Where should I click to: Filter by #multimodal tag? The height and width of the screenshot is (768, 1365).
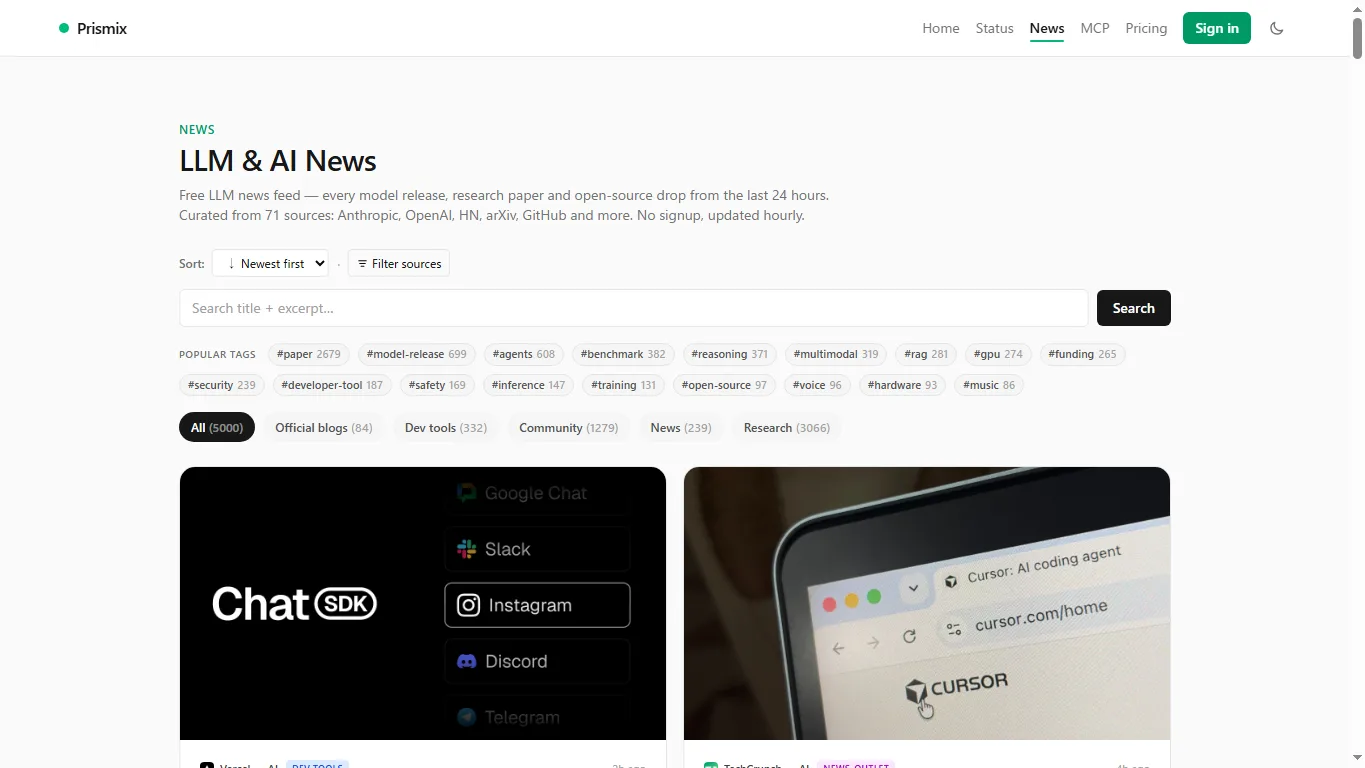click(836, 354)
